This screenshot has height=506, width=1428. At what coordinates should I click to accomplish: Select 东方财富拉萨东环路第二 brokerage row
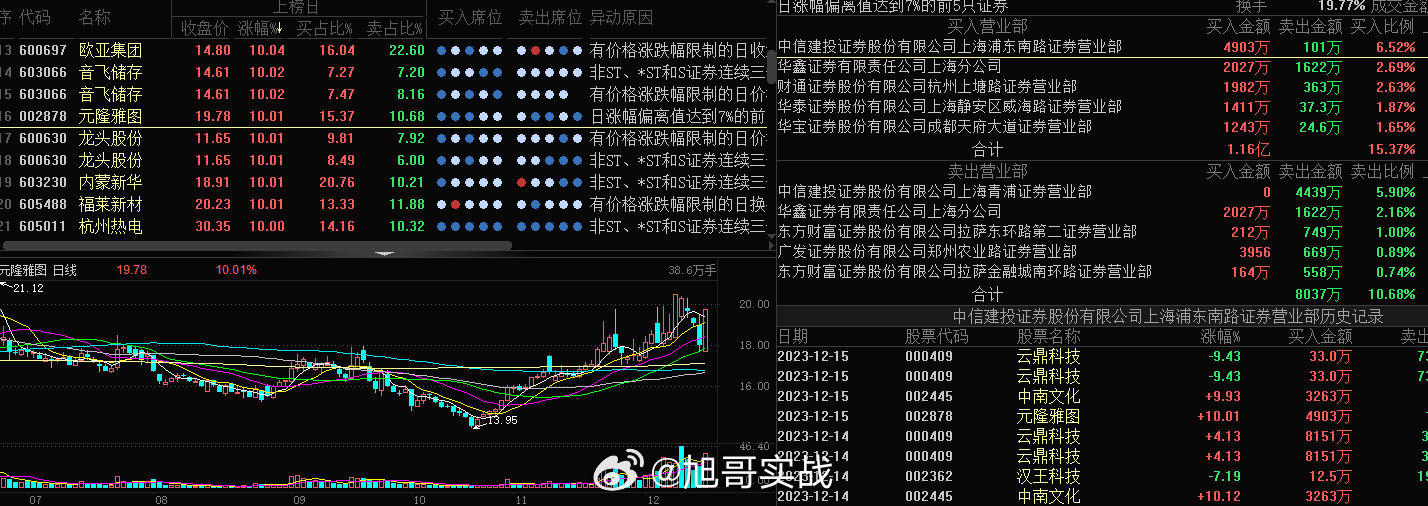[x=1102, y=232]
